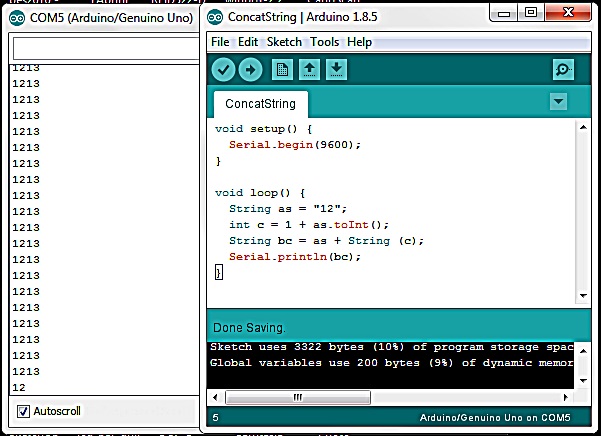Open a sketch with the up-arrow icon
Image resolution: width=601 pixels, height=436 pixels.
pos(309,69)
